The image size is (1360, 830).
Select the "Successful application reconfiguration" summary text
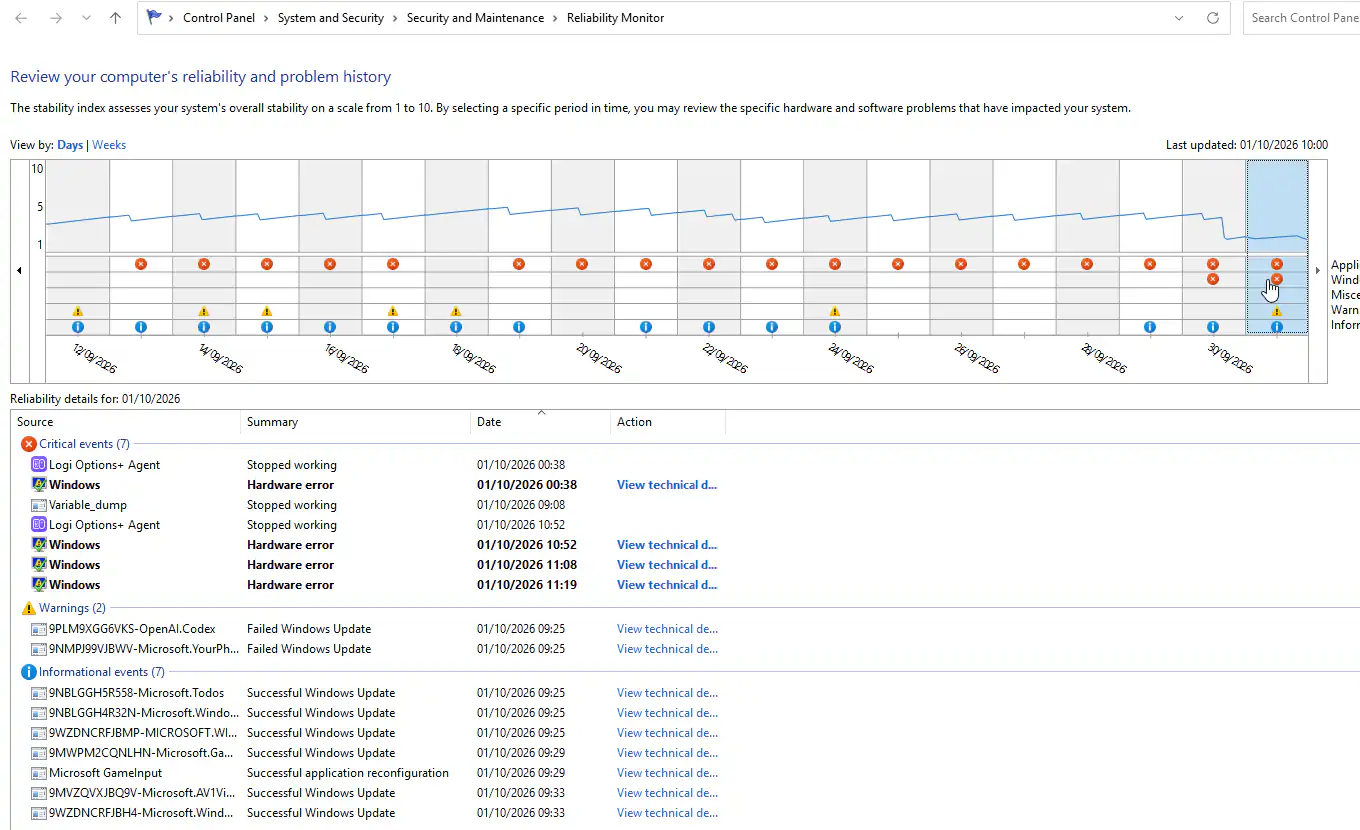tap(348, 773)
